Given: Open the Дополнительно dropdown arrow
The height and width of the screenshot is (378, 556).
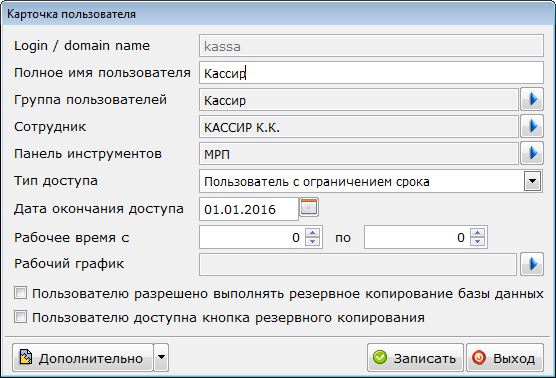Looking at the screenshot, I should point(161,357).
